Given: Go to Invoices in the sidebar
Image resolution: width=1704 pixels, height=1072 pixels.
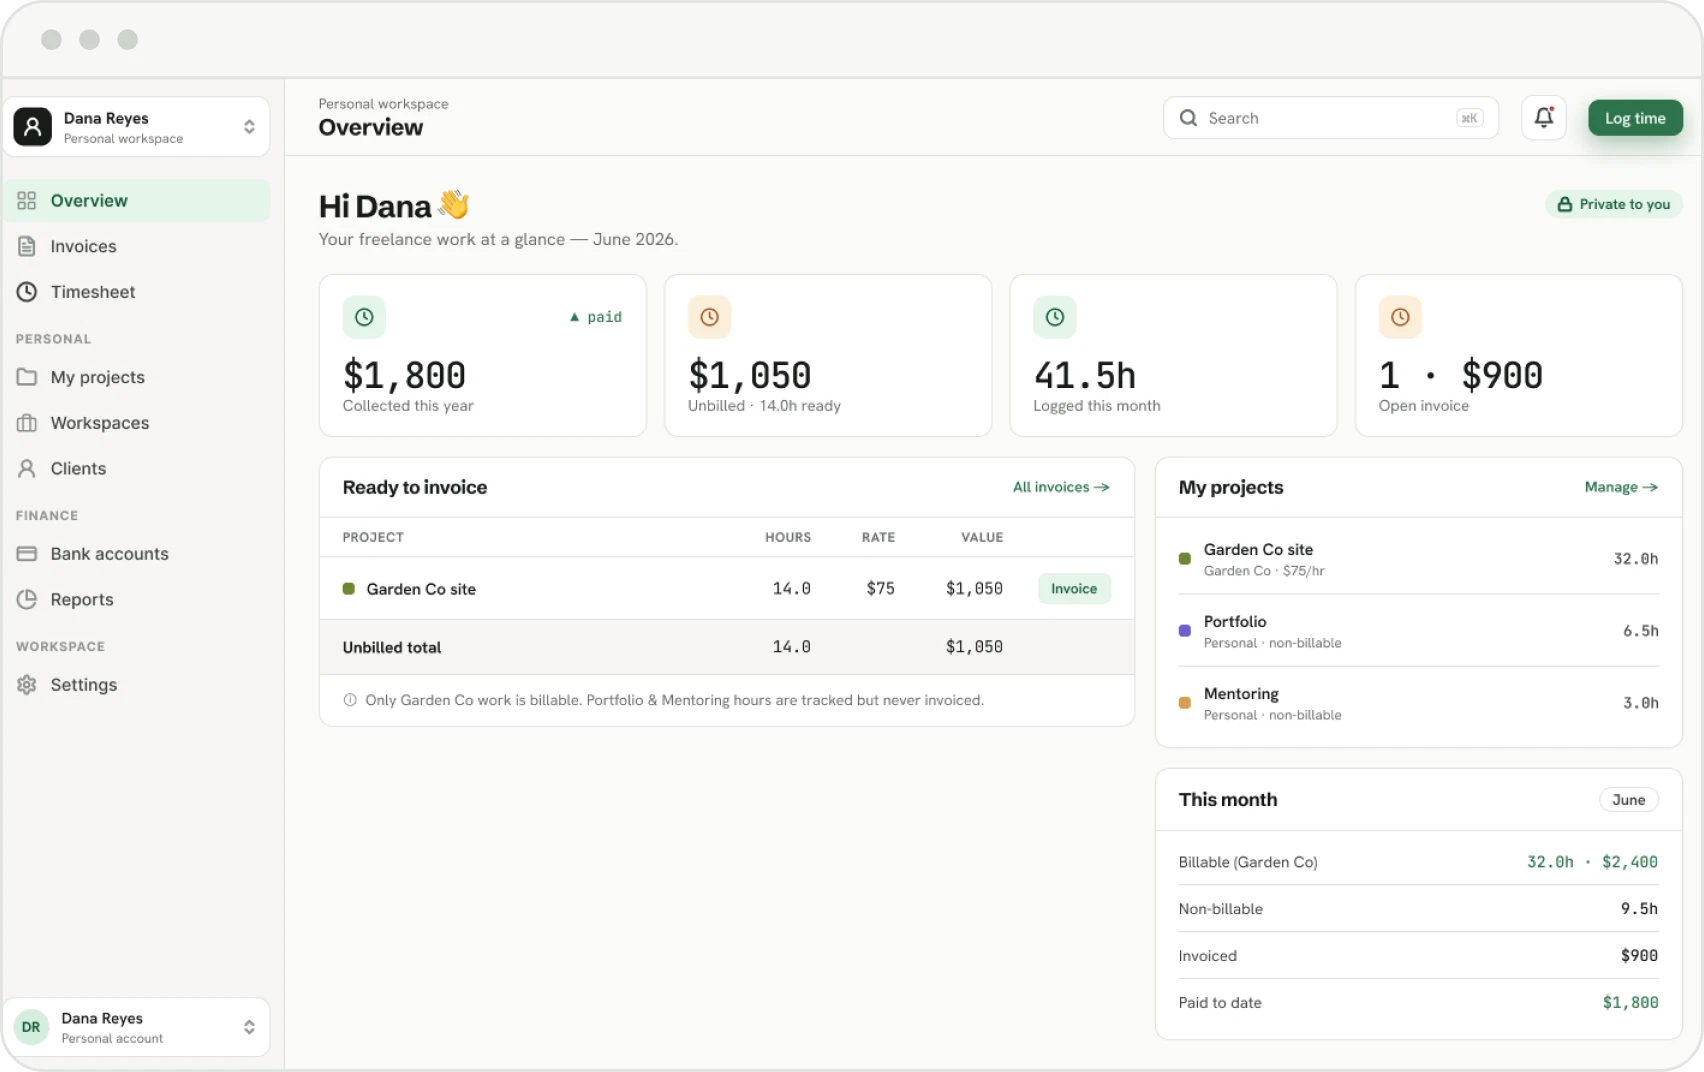Looking at the screenshot, I should click(137, 246).
